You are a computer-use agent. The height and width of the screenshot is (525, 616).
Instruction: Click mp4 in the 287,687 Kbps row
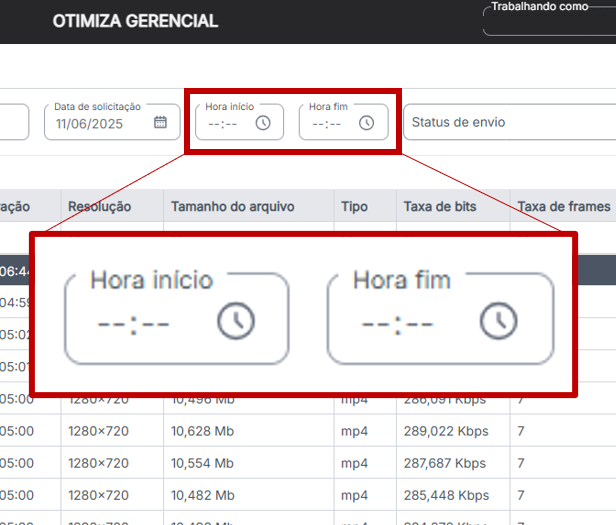click(354, 464)
